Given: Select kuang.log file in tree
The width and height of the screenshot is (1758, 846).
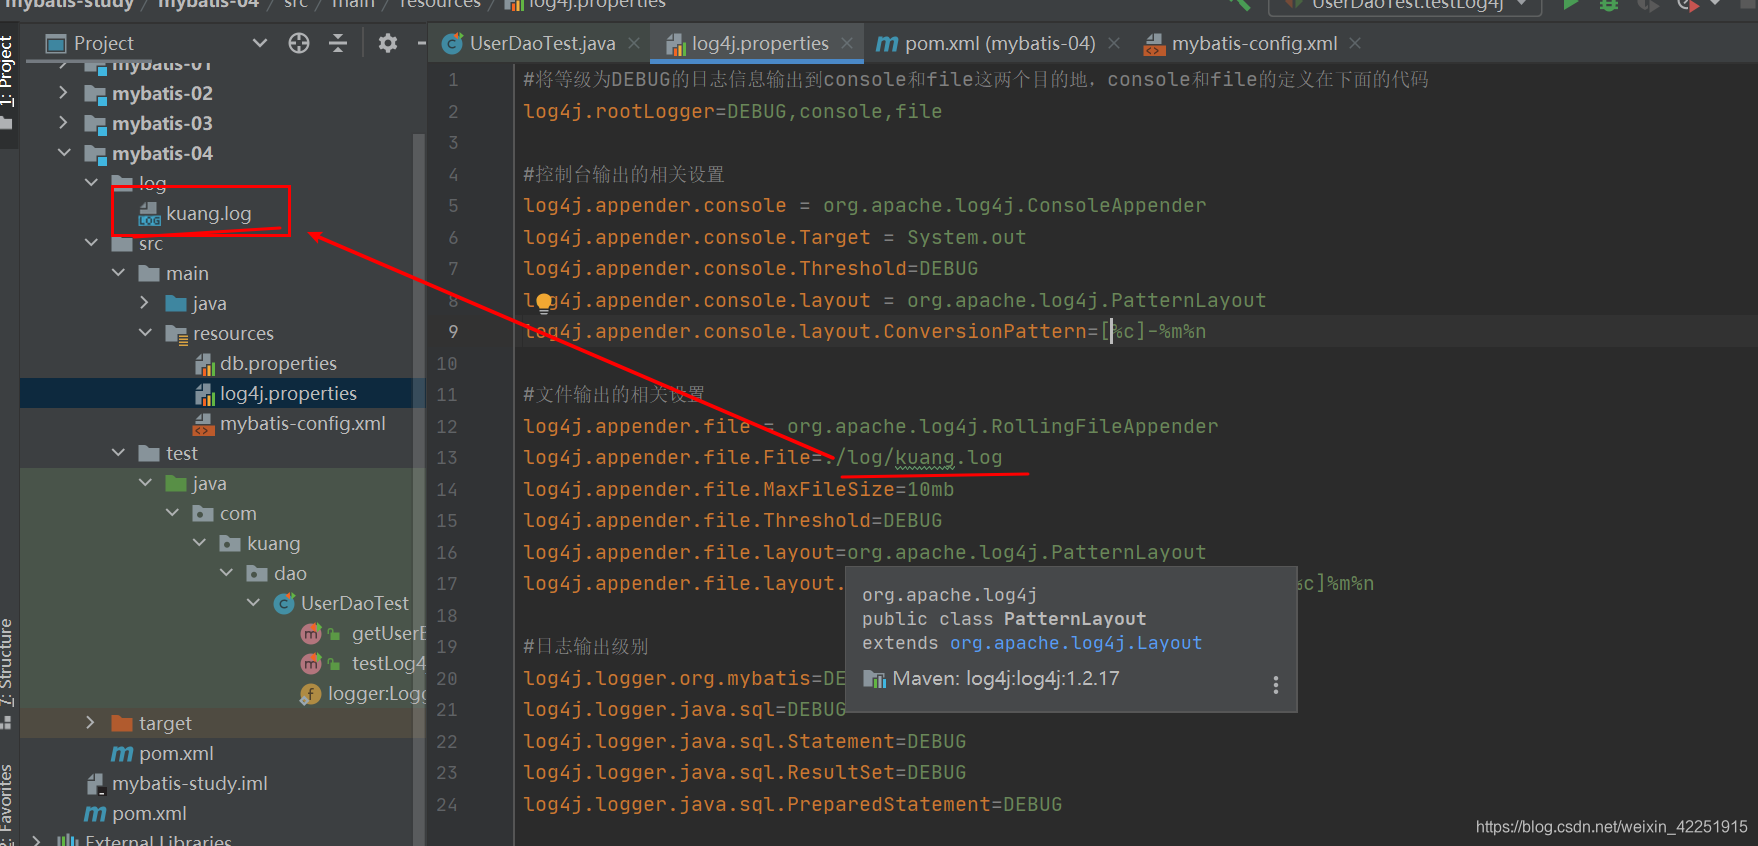Looking at the screenshot, I should [x=208, y=214].
